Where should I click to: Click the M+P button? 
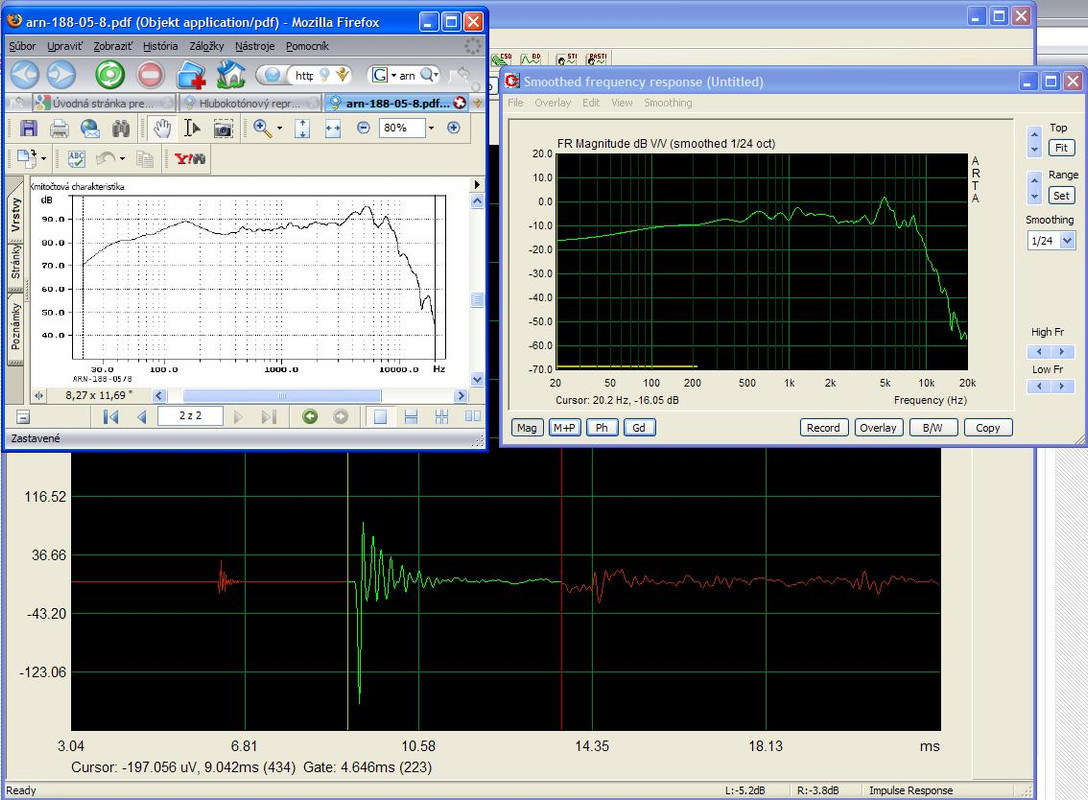click(564, 427)
